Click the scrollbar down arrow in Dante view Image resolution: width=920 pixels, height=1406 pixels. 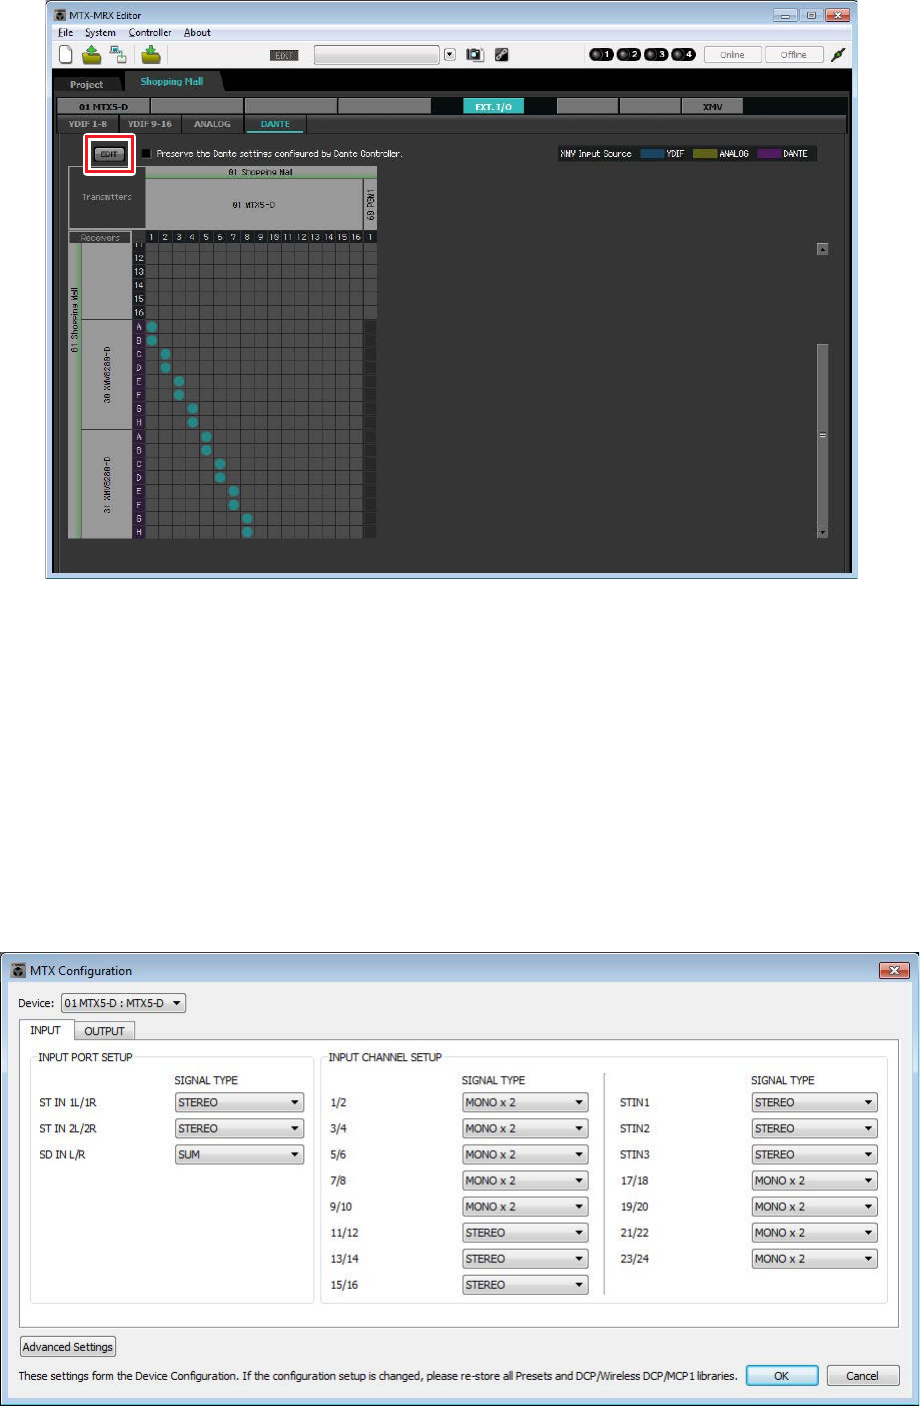click(x=823, y=533)
